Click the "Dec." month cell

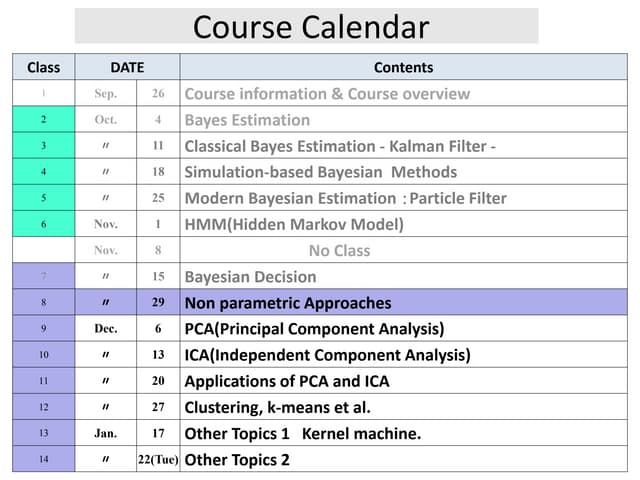tap(105, 329)
